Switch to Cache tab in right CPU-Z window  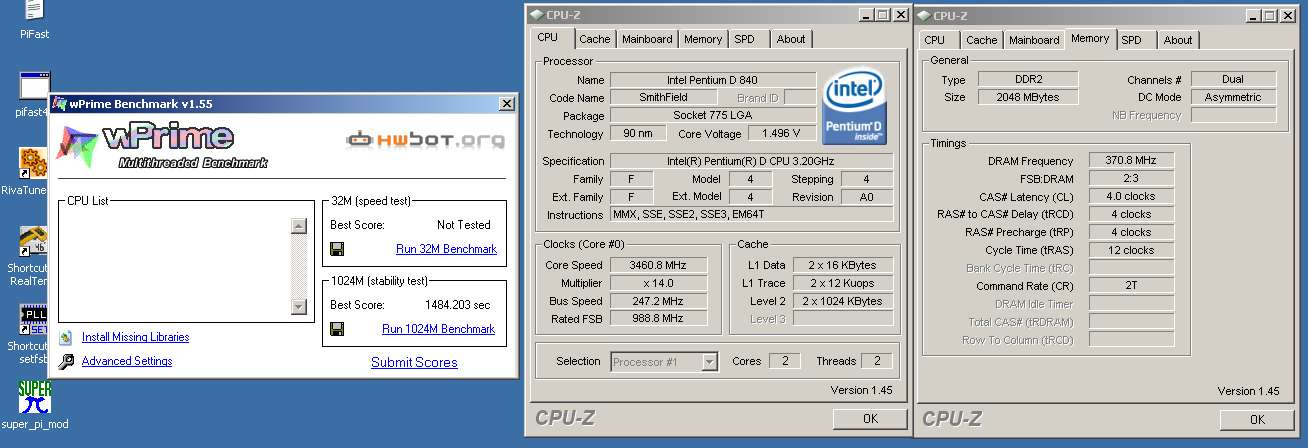pos(981,40)
